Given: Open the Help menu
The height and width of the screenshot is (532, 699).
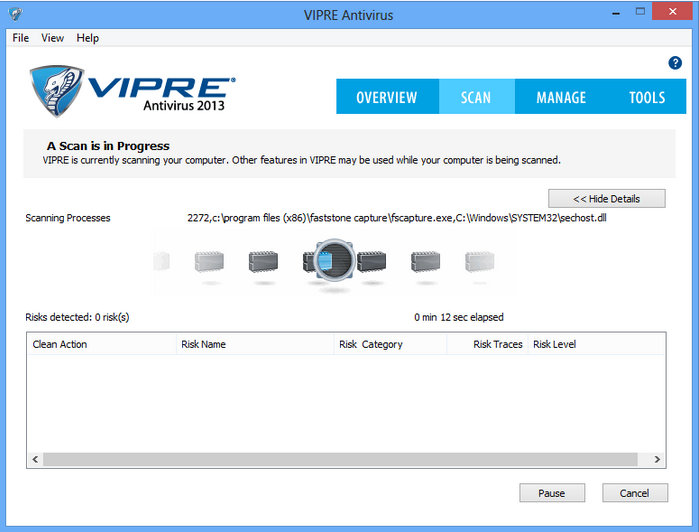Looking at the screenshot, I should [x=87, y=38].
